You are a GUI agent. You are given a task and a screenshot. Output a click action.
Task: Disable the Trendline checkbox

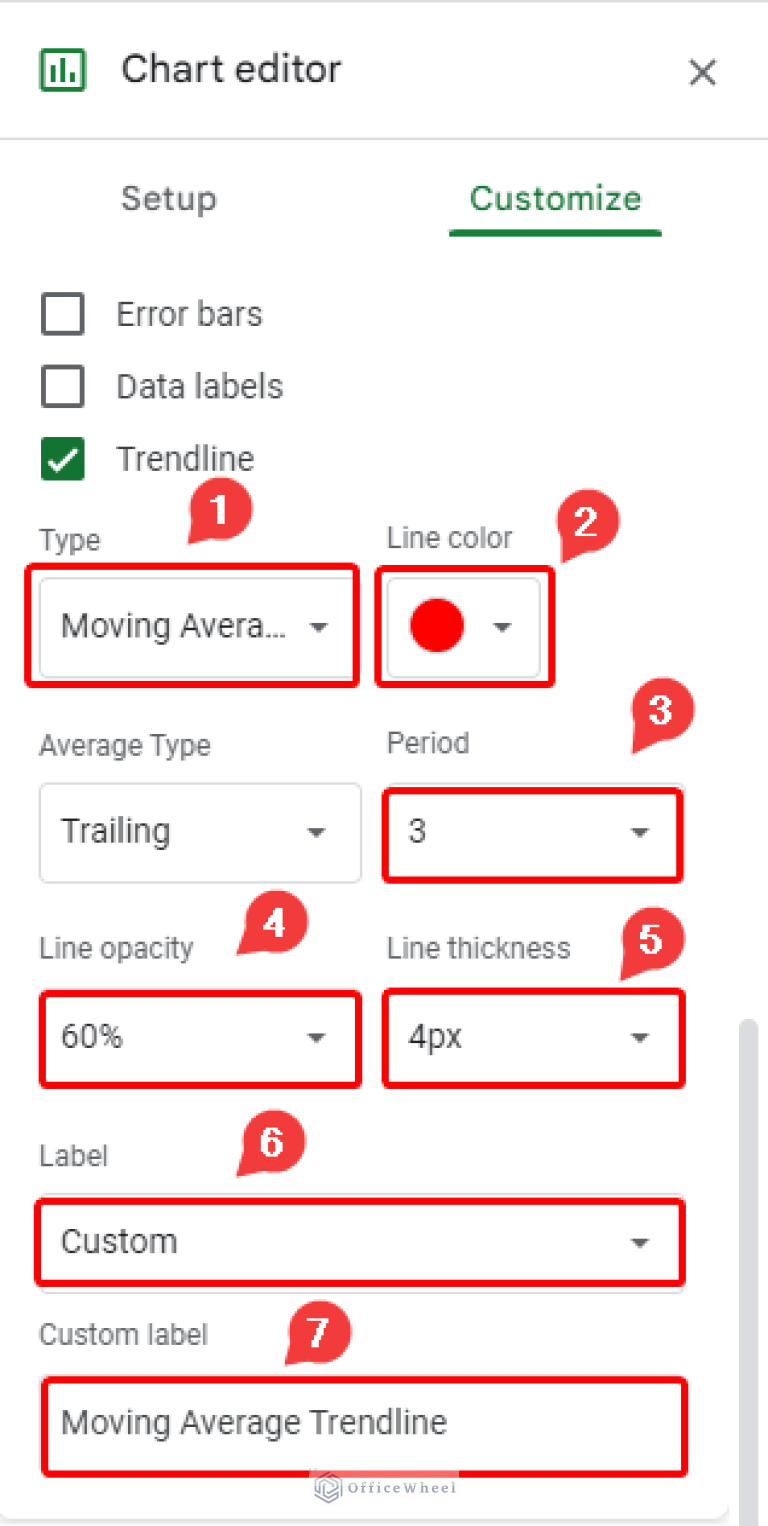pos(62,458)
